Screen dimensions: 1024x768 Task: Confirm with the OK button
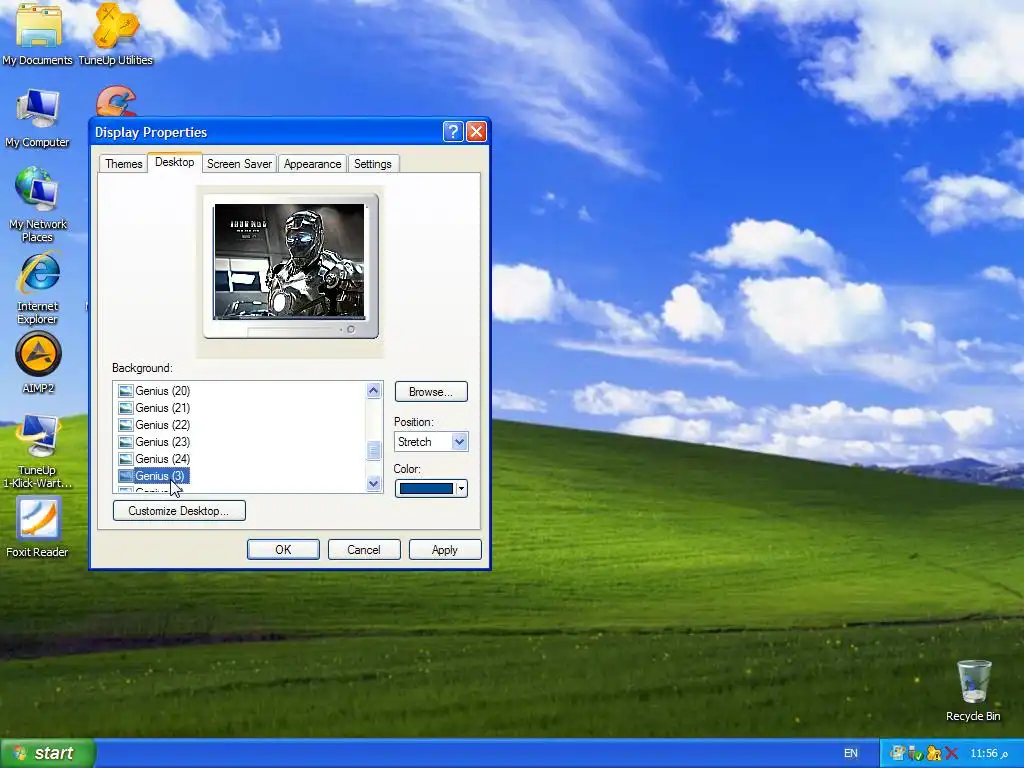pyautogui.click(x=283, y=550)
